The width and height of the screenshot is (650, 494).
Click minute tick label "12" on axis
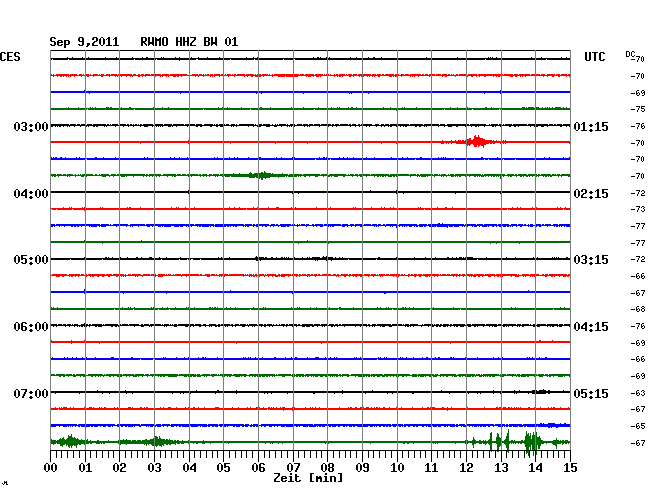coord(466,467)
